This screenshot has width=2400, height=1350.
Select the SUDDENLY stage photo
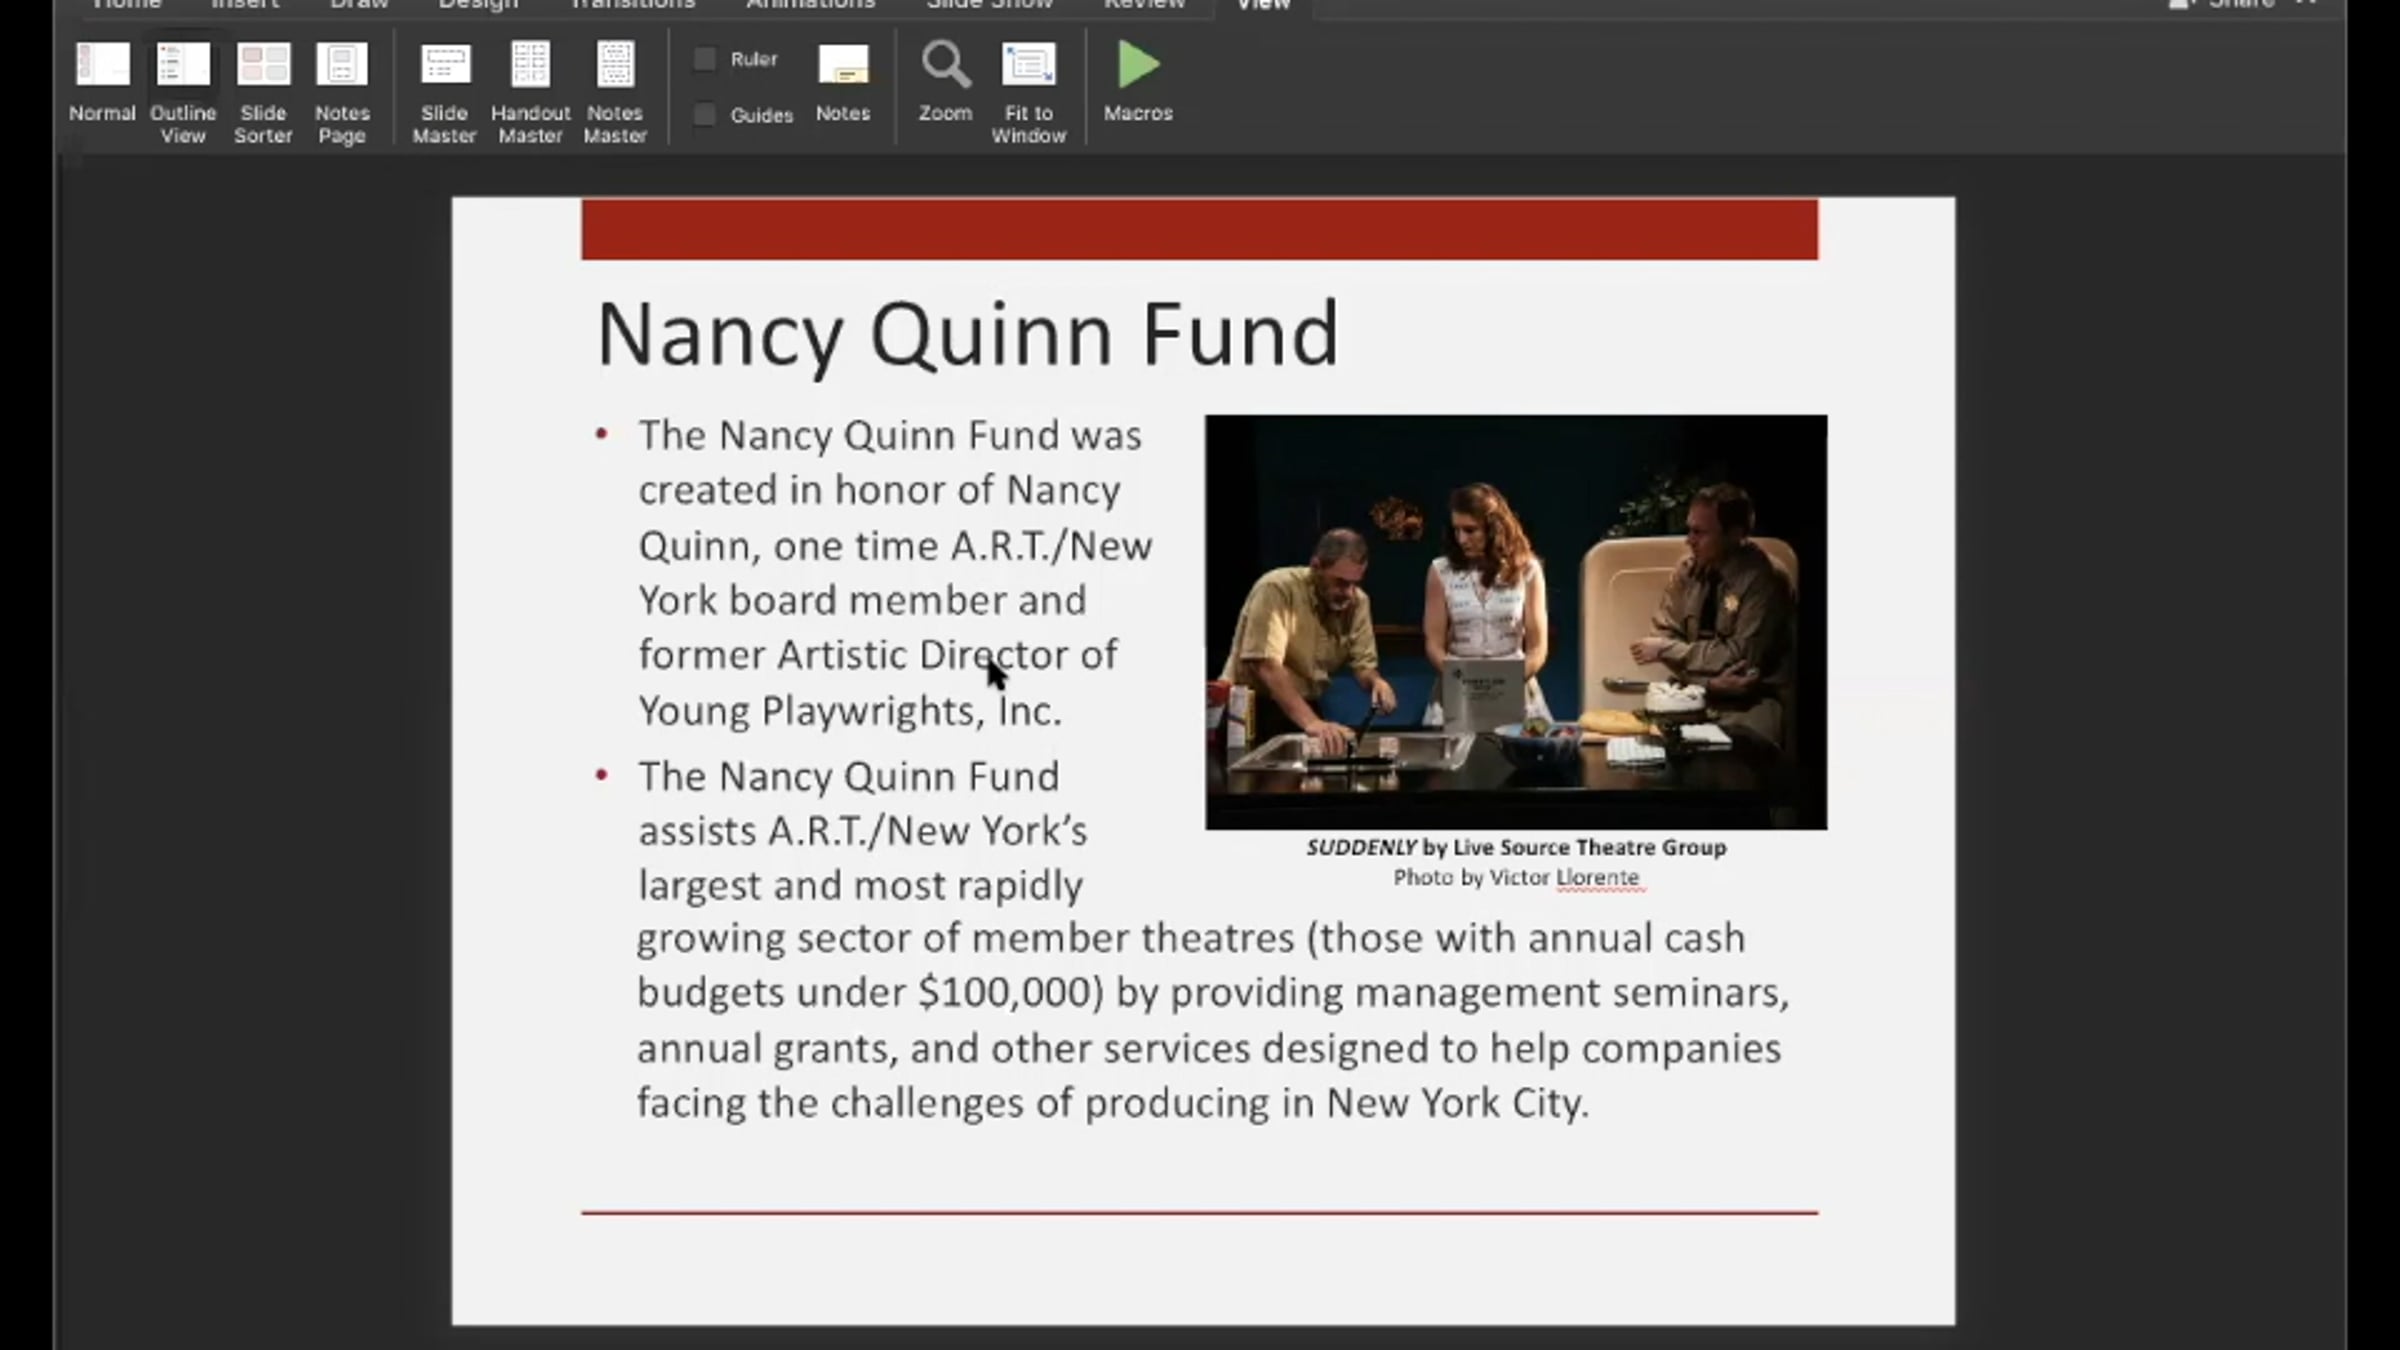click(x=1515, y=621)
